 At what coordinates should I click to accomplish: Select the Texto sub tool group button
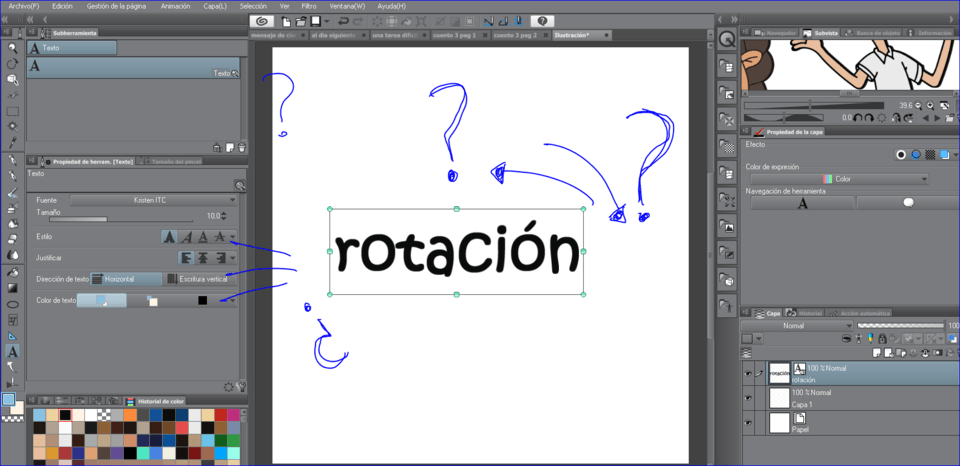(x=72, y=47)
